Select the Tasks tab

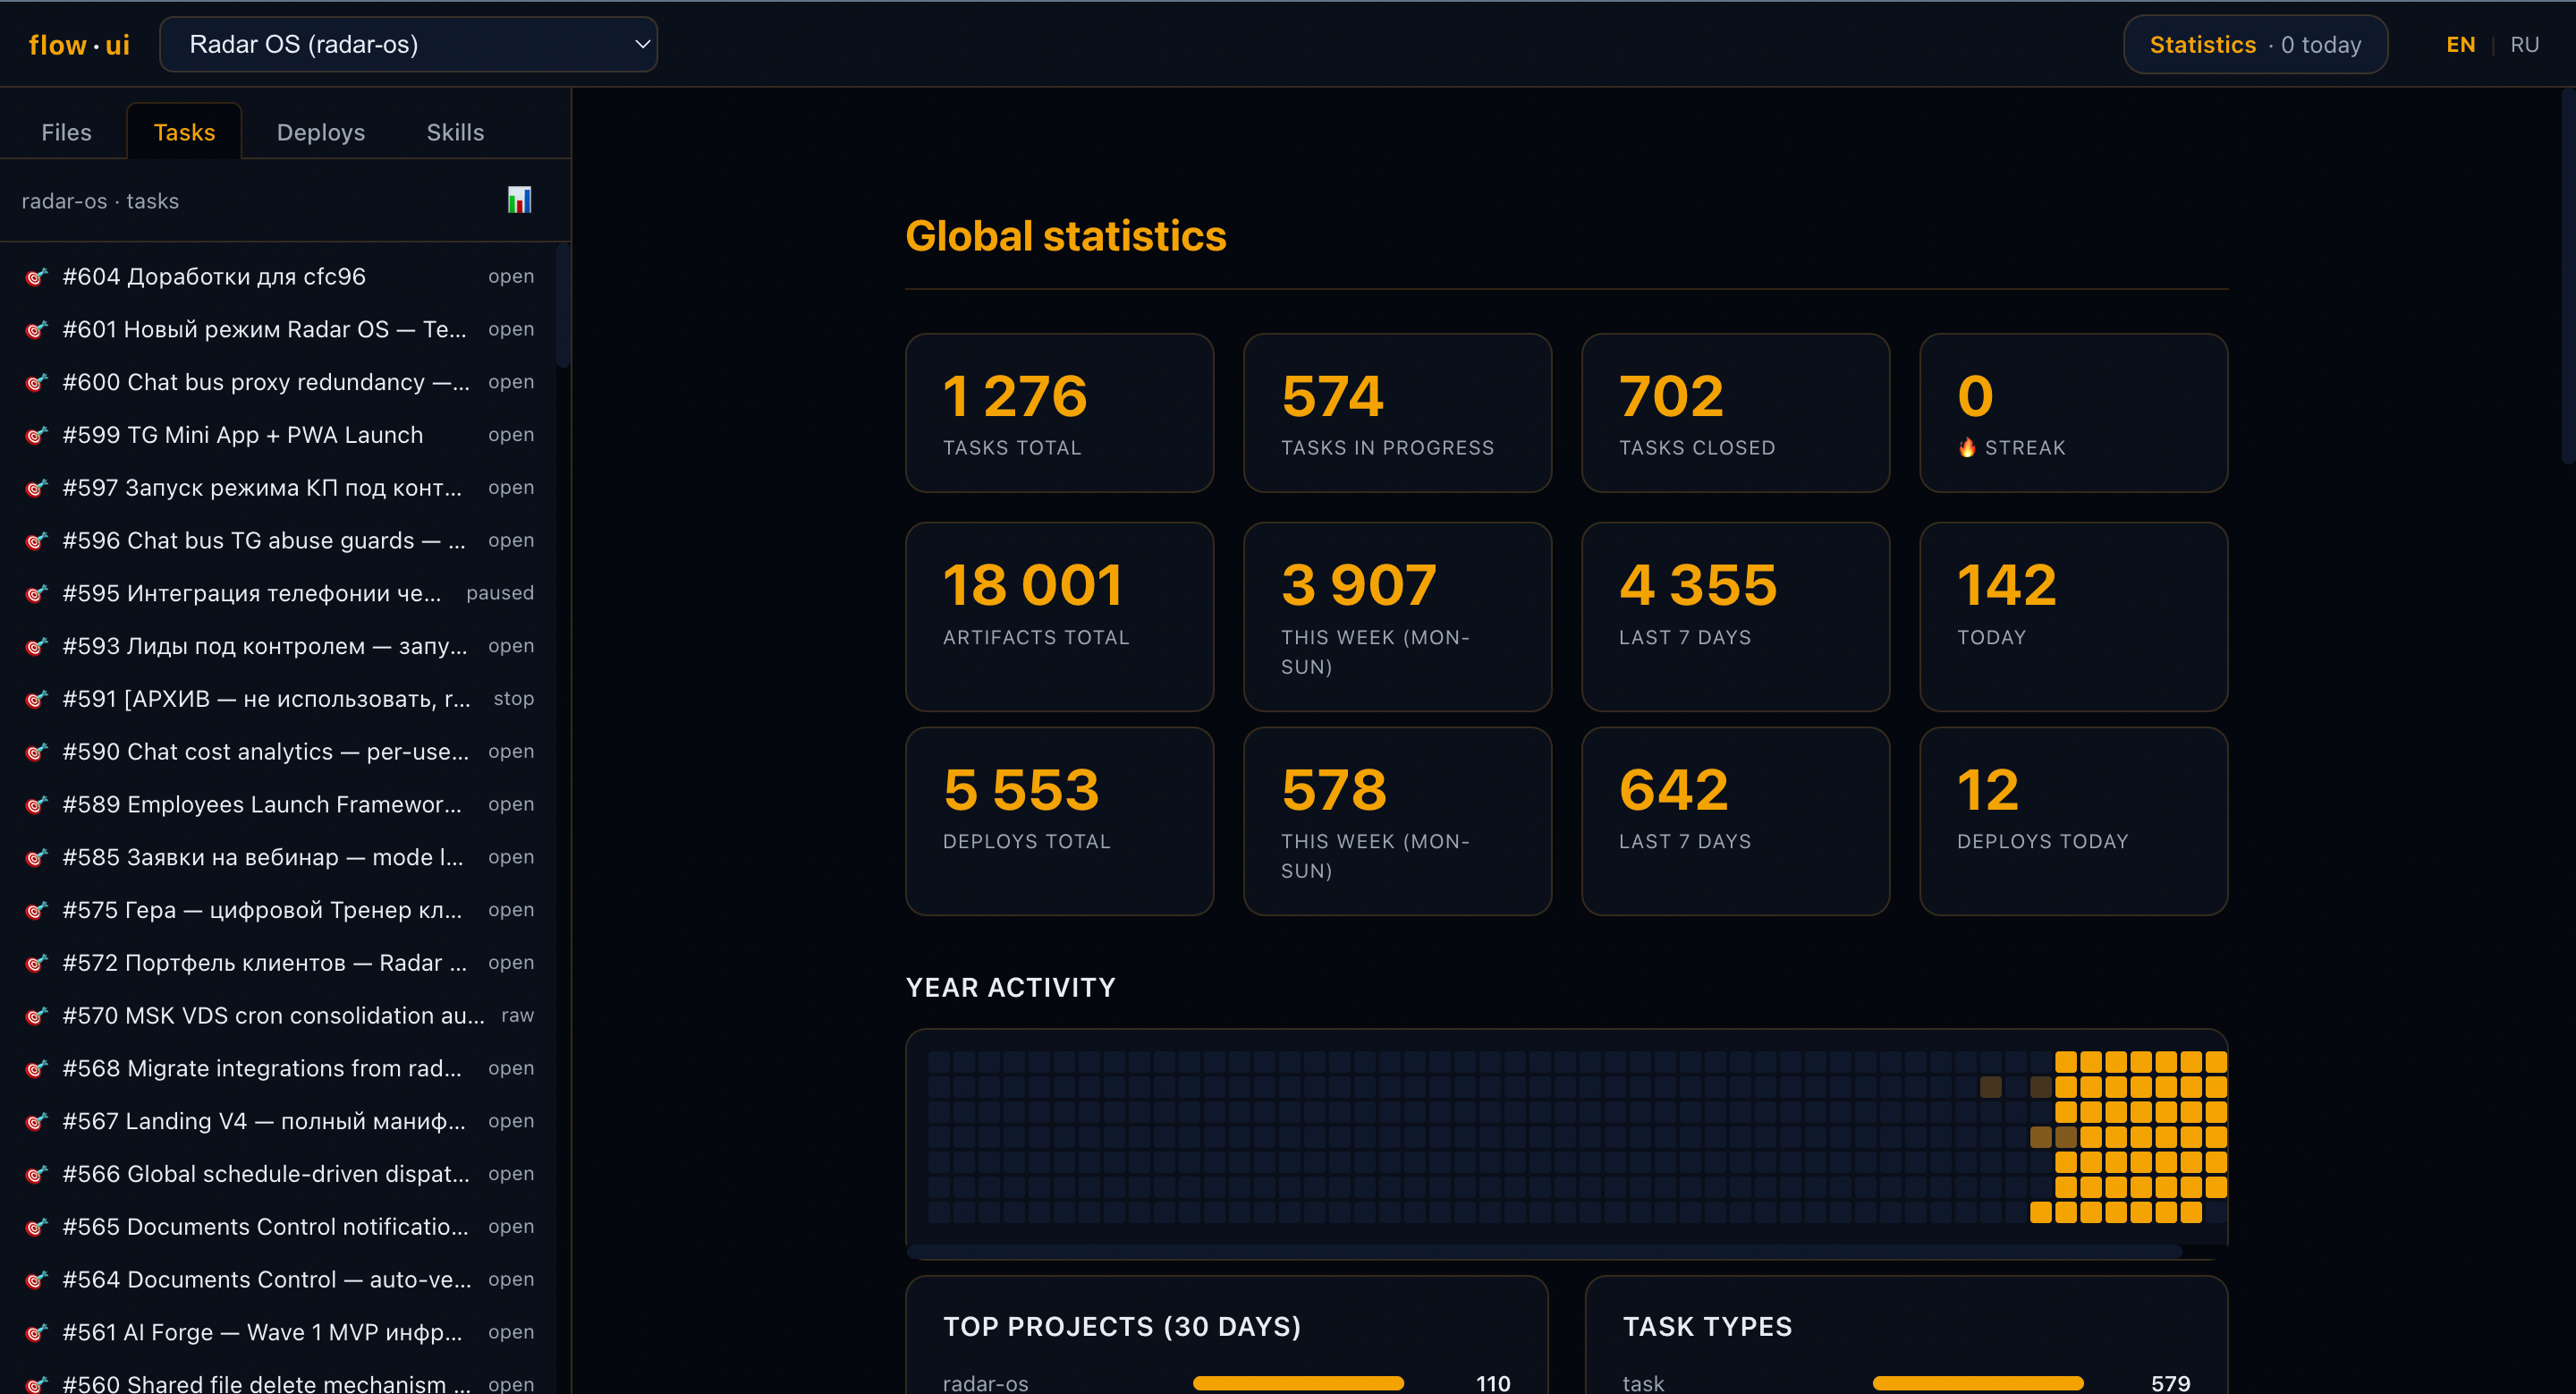pos(184,132)
